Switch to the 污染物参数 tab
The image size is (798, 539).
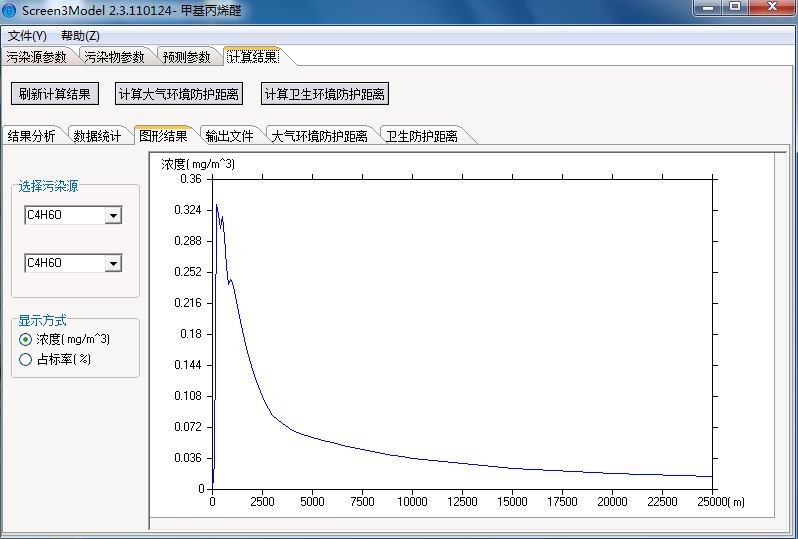(x=115, y=57)
